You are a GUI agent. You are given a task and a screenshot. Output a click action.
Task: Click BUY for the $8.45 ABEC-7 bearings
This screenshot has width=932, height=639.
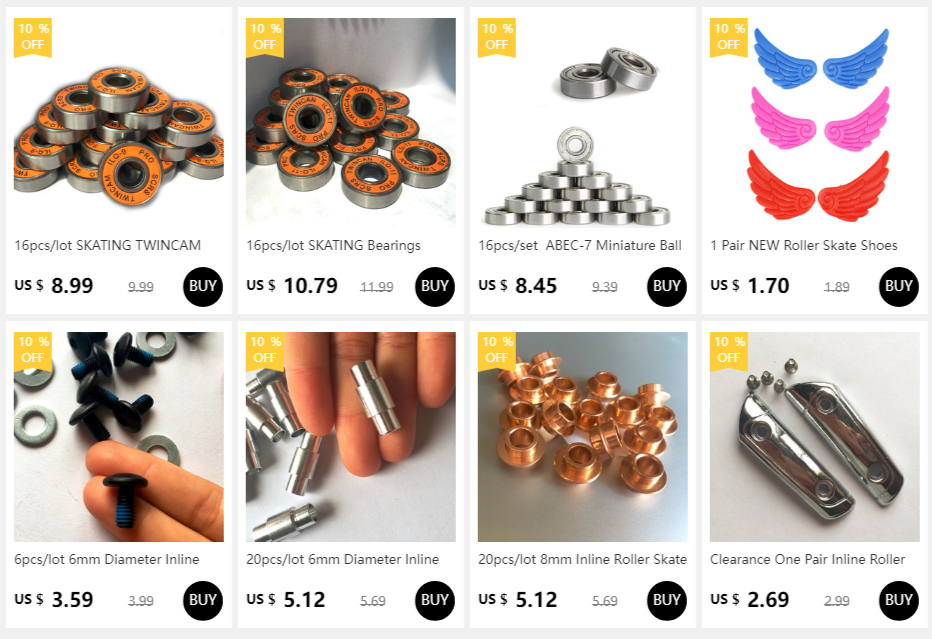click(666, 287)
